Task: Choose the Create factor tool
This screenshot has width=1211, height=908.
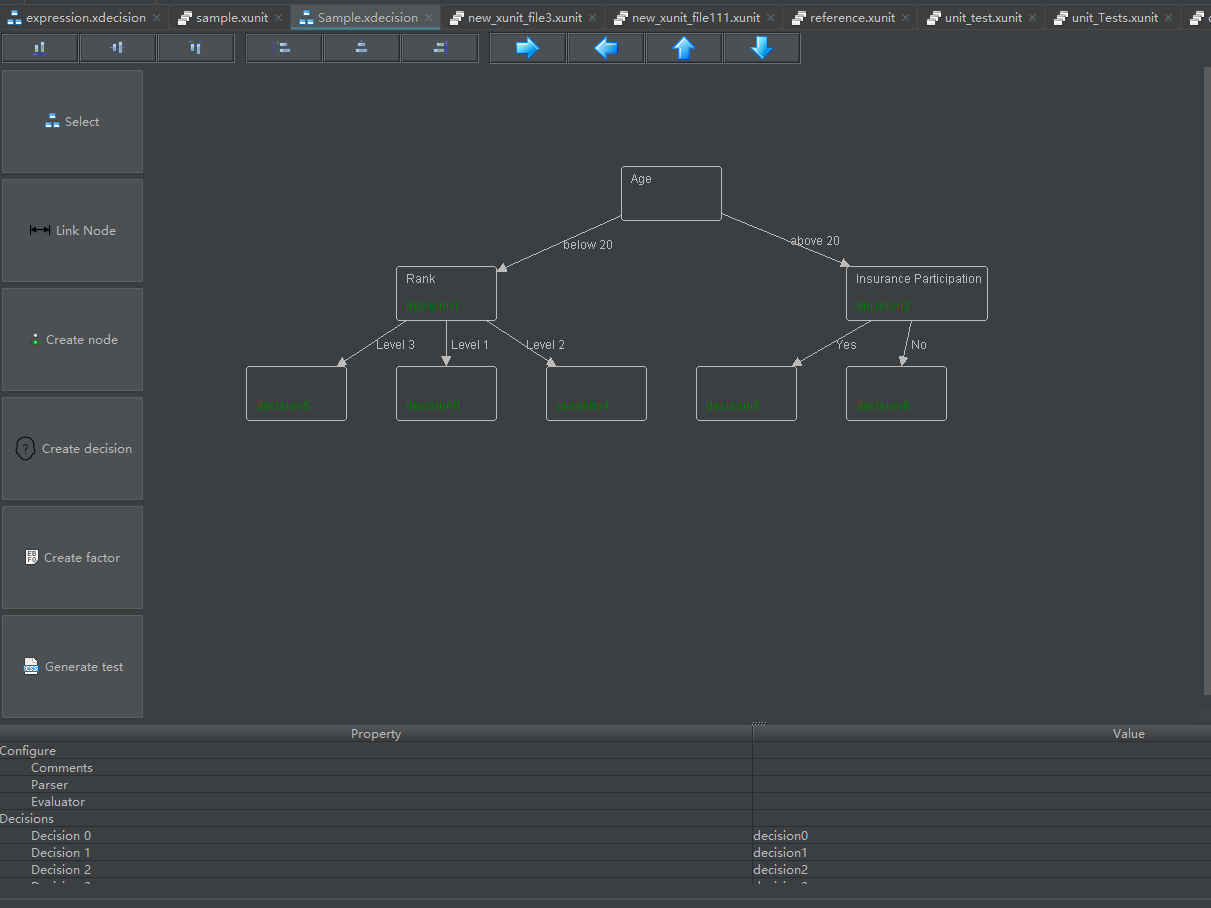Action: click(72, 557)
